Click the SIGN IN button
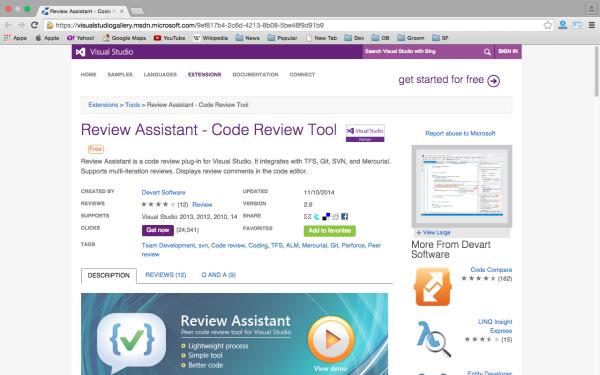 point(508,51)
